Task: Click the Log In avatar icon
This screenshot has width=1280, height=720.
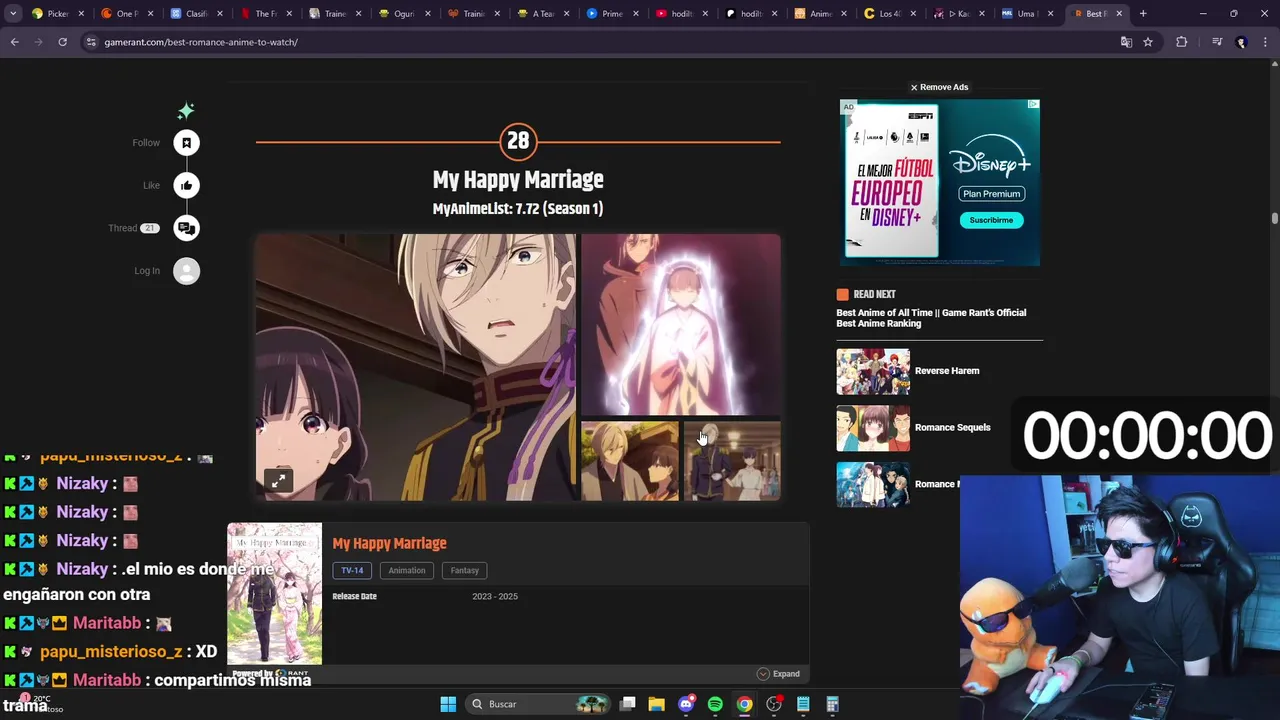Action: [x=186, y=271]
